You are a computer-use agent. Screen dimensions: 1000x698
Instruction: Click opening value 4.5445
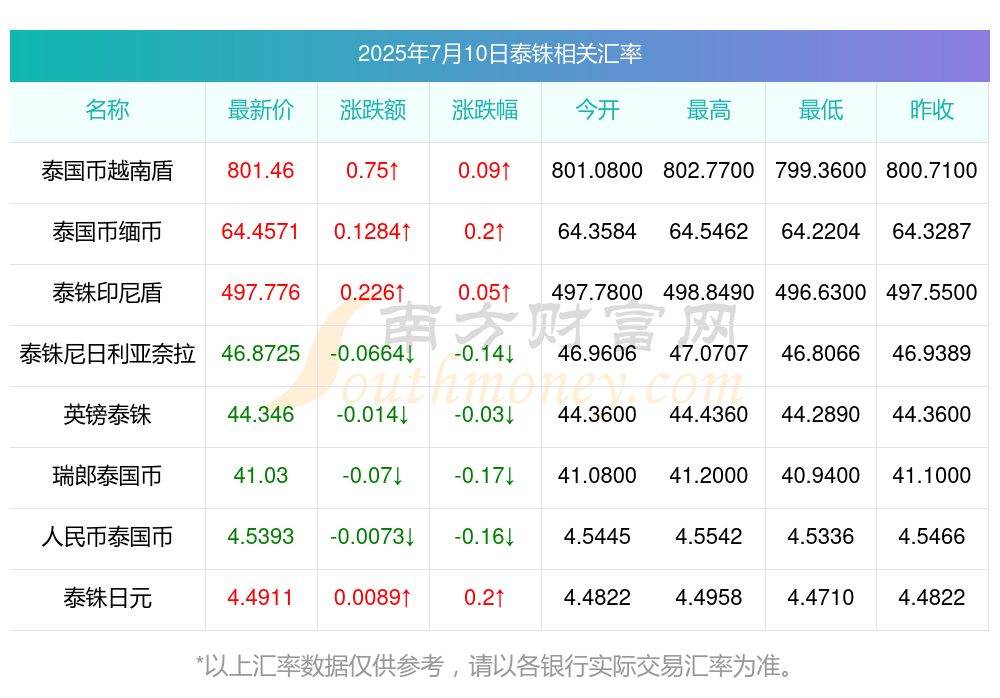(x=597, y=537)
